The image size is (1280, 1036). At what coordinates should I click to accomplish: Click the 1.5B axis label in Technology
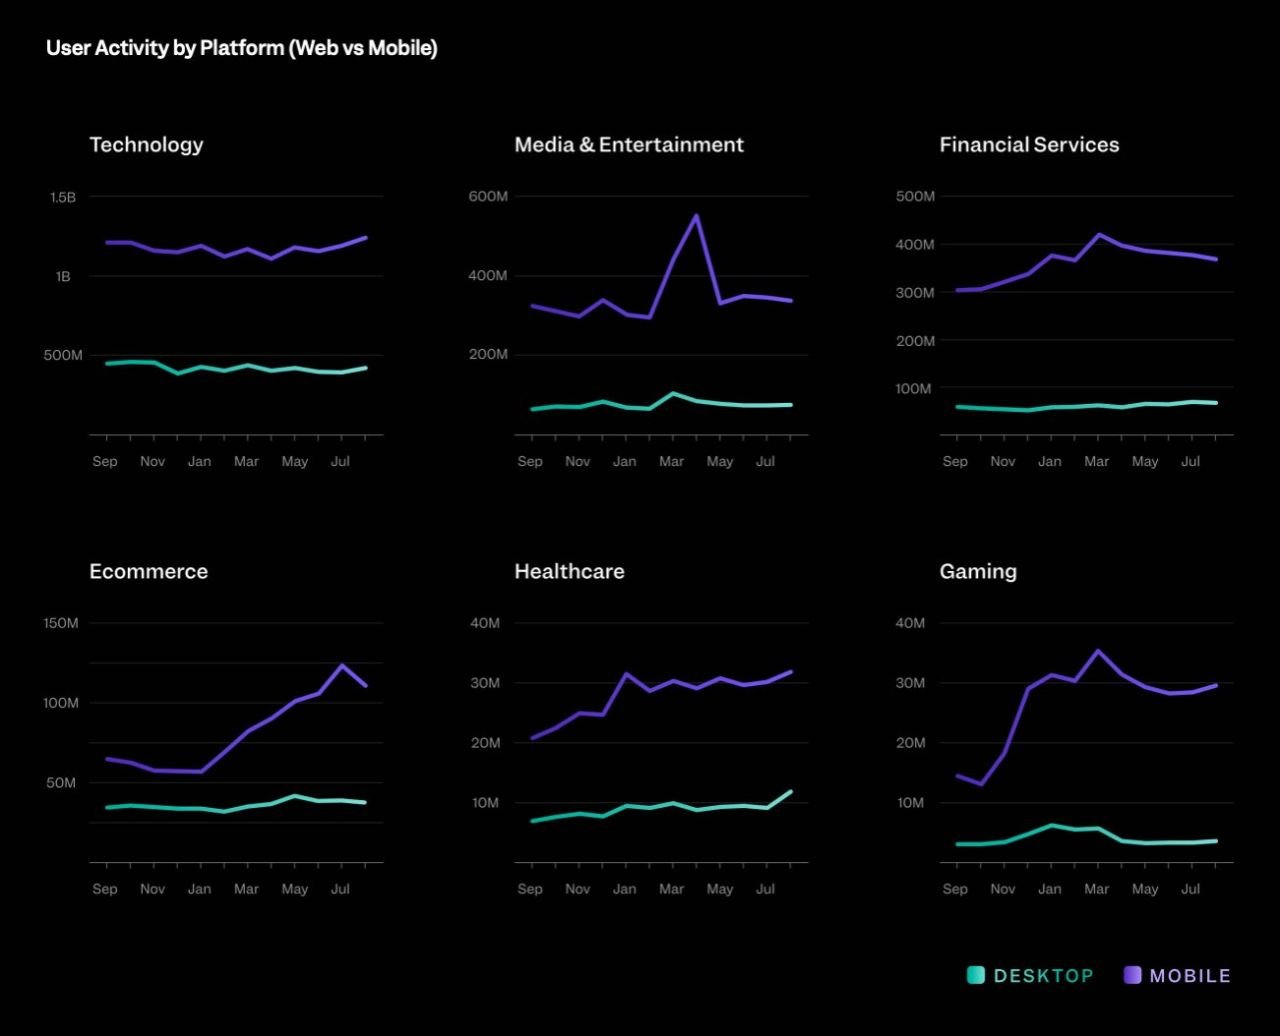[63, 197]
